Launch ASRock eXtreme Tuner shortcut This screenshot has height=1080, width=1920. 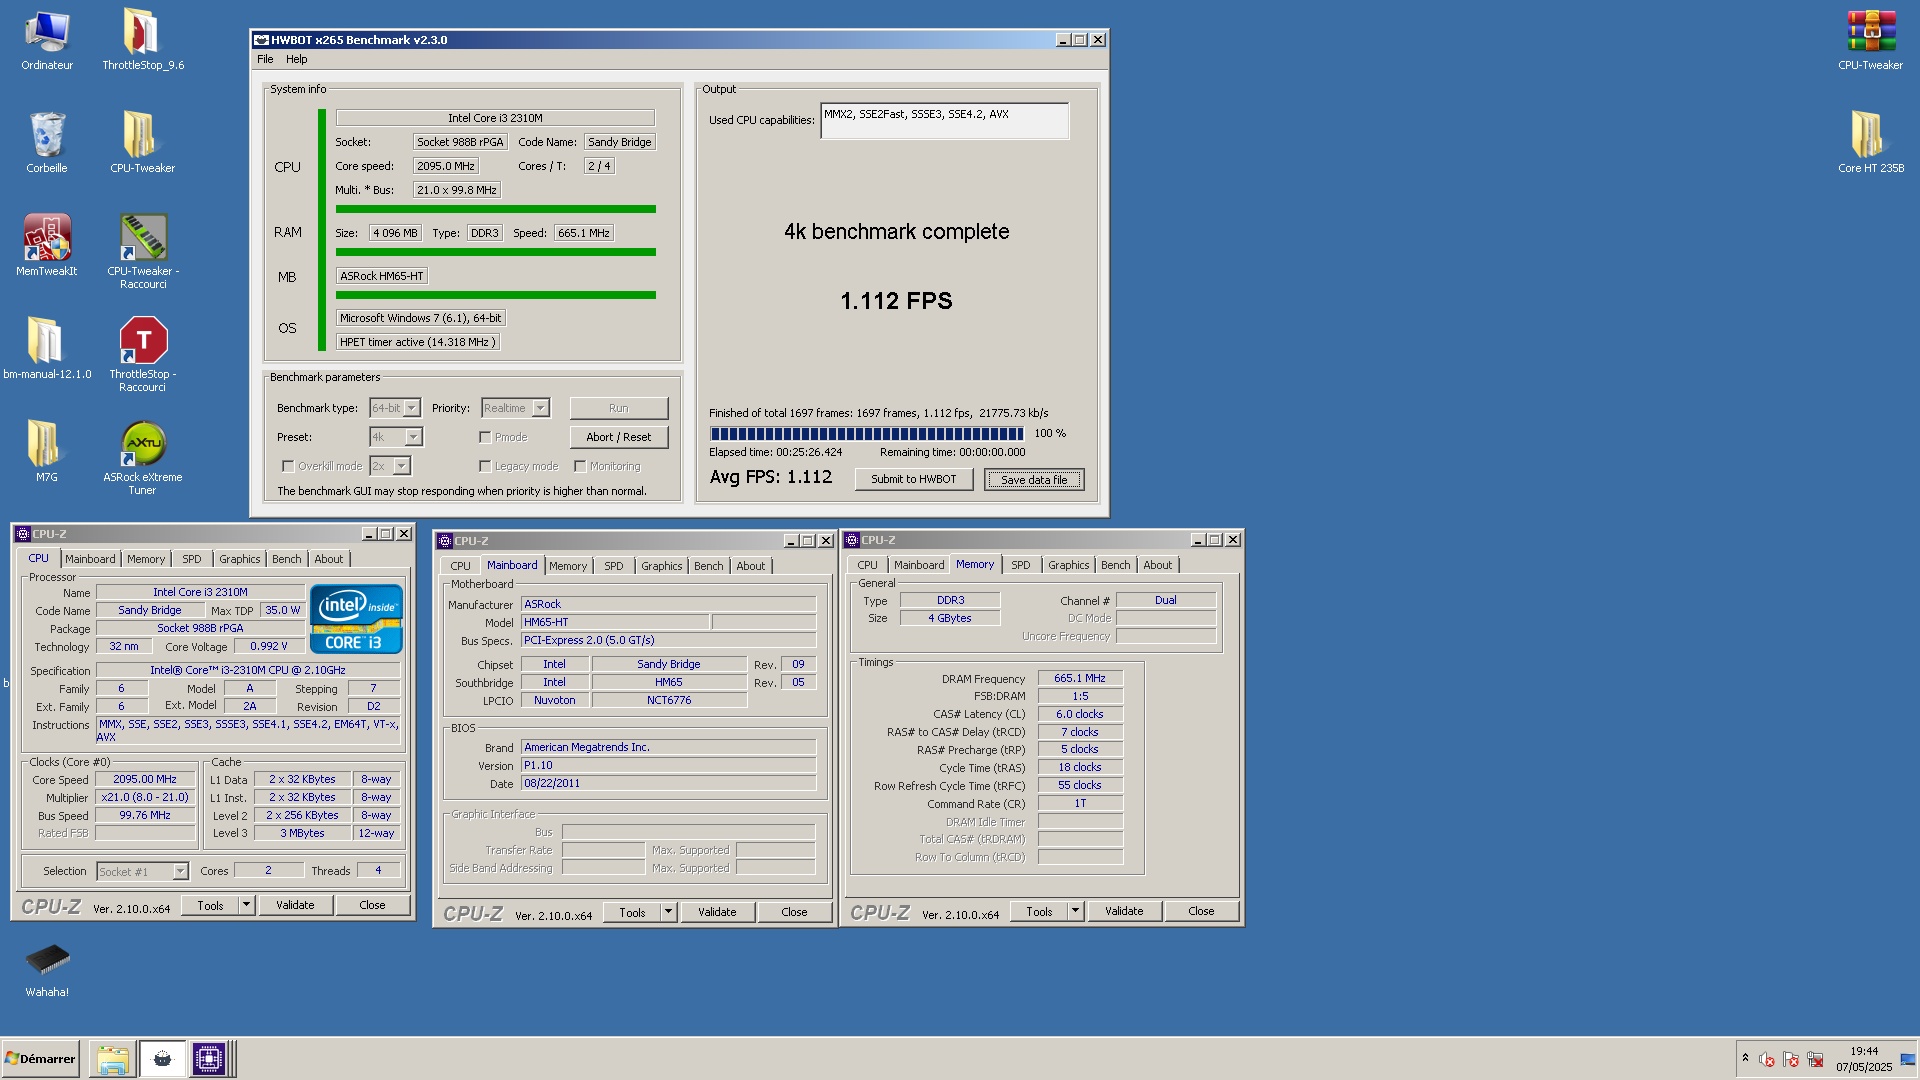[x=143, y=458]
